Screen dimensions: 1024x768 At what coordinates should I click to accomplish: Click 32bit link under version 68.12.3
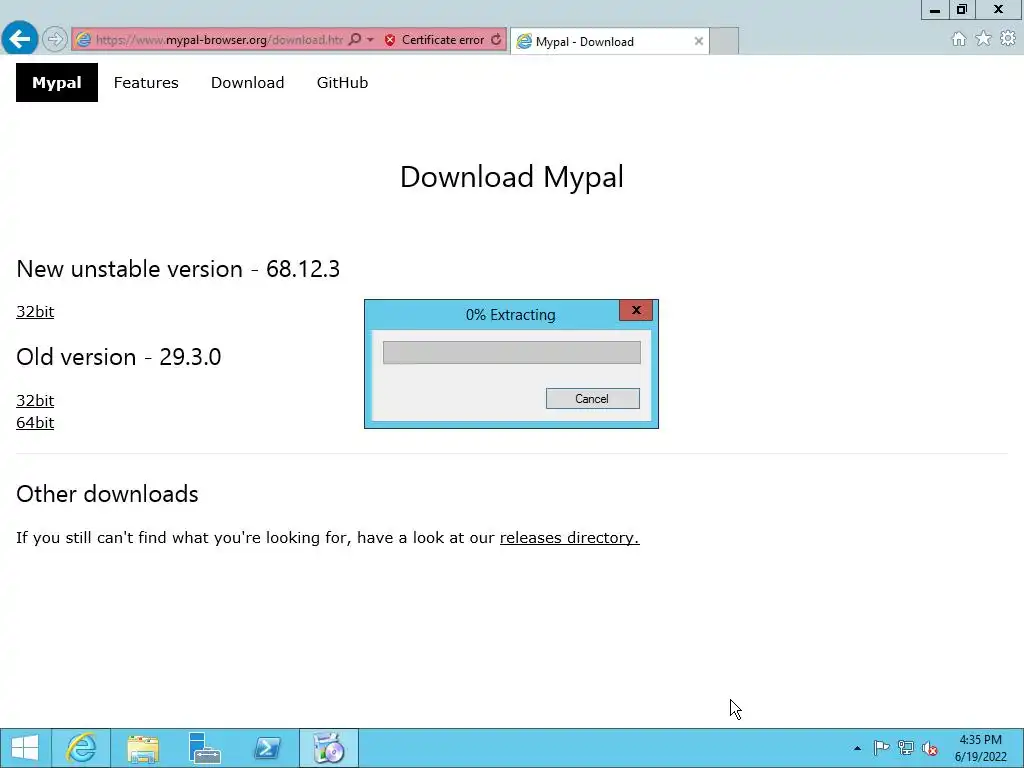pyautogui.click(x=35, y=312)
